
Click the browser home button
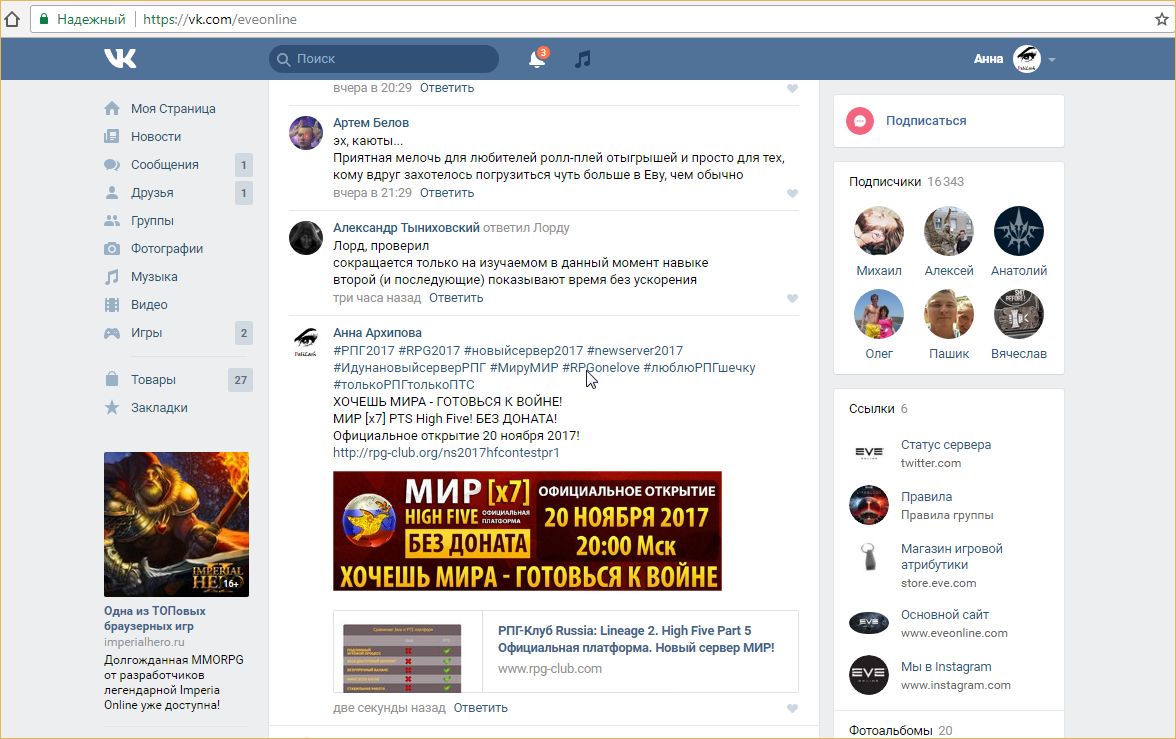click(12, 20)
